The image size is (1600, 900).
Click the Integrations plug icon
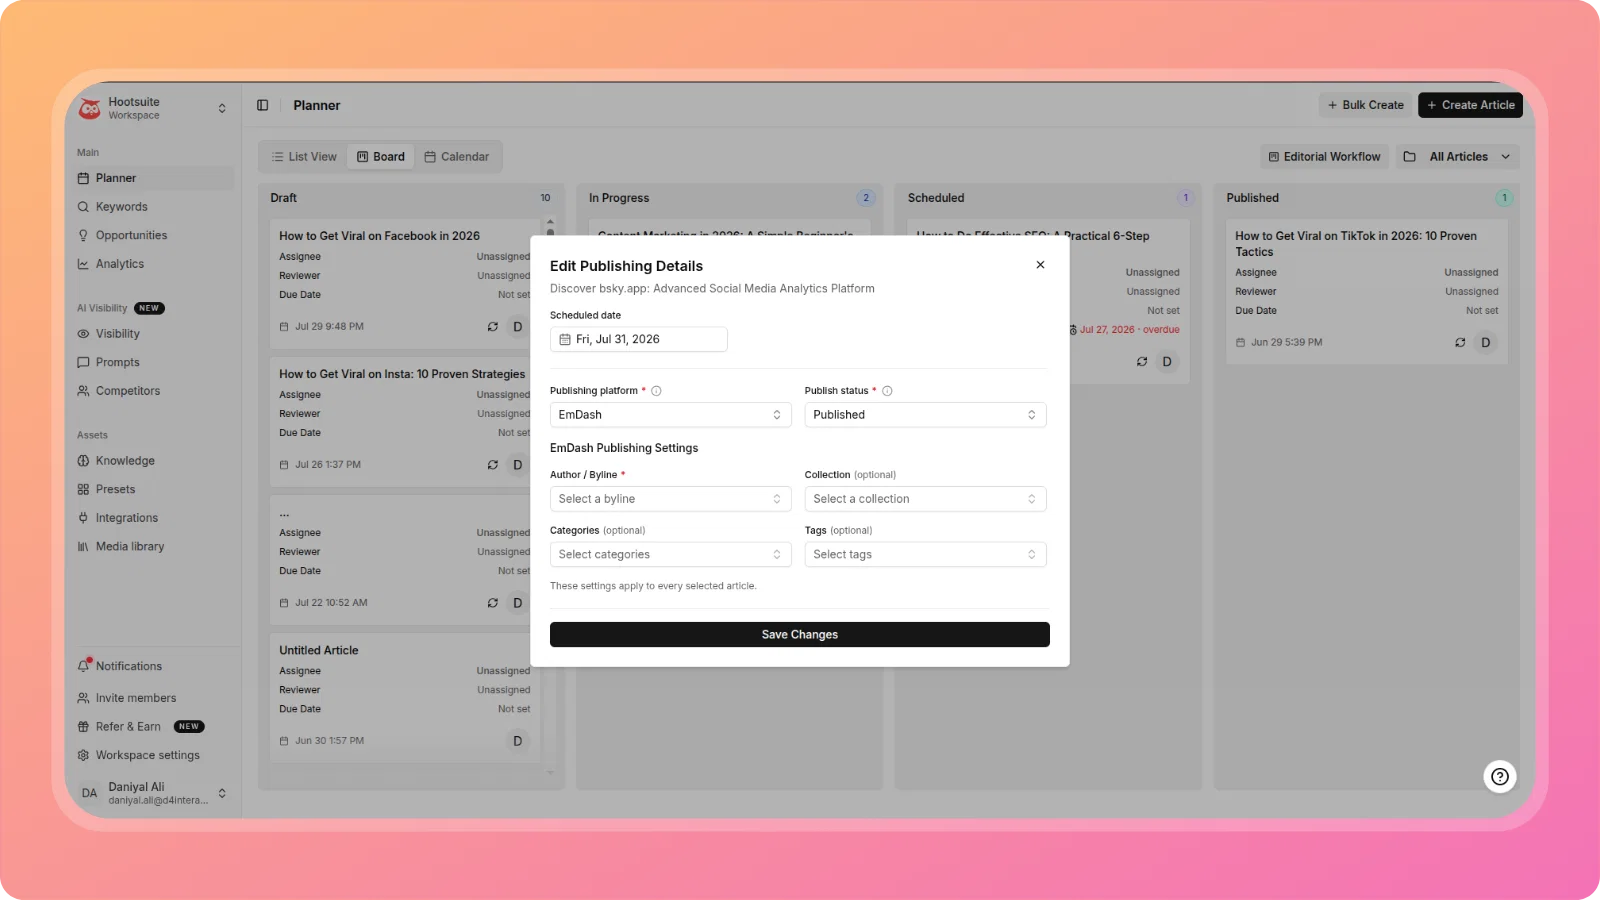coord(83,518)
